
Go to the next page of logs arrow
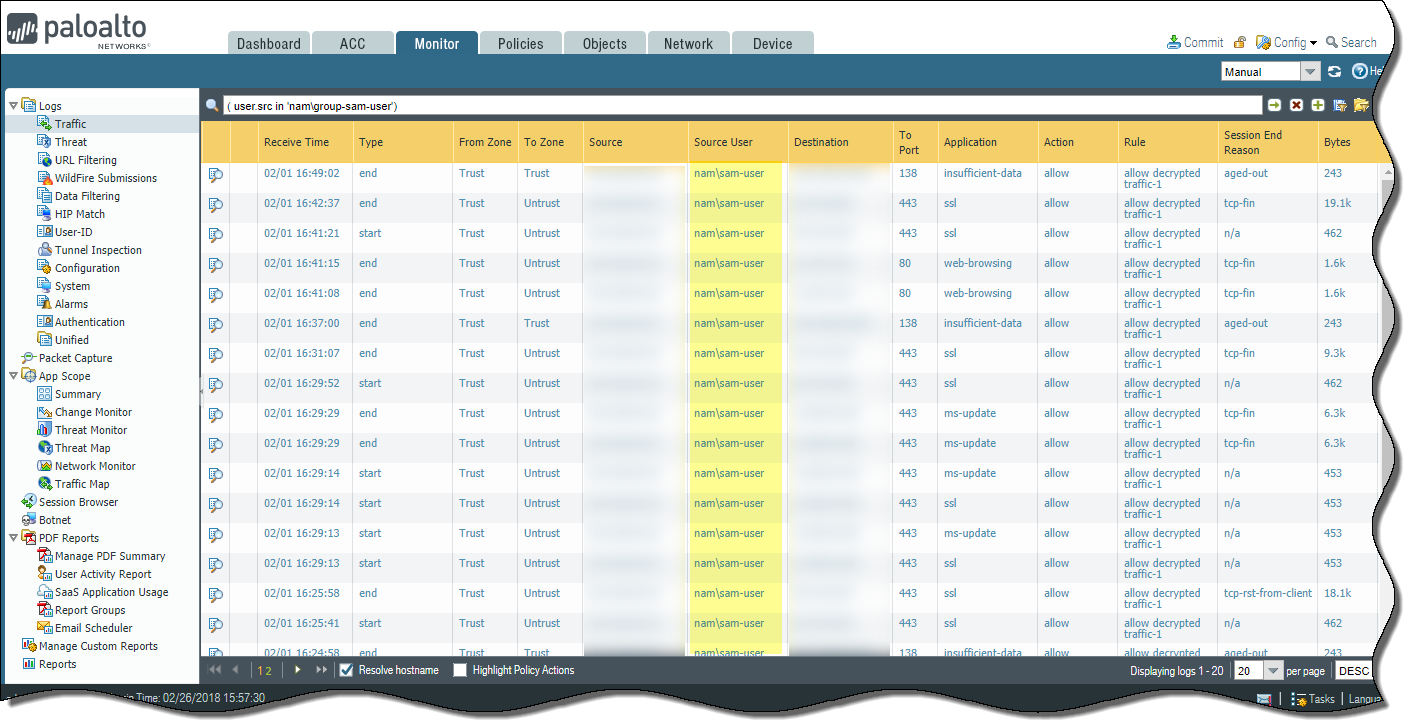[297, 670]
